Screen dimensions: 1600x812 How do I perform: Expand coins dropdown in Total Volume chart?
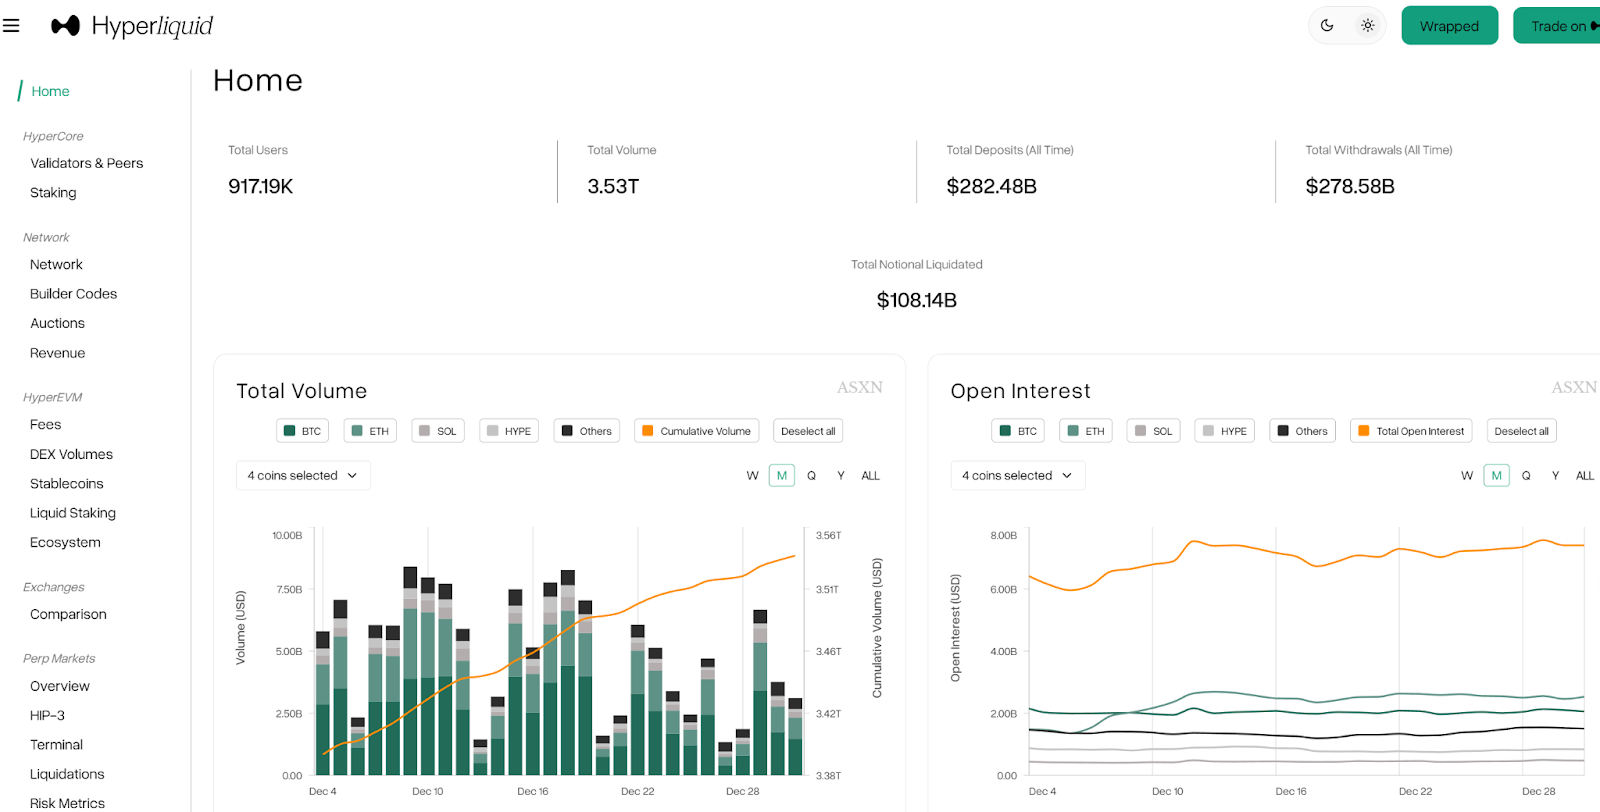point(303,476)
